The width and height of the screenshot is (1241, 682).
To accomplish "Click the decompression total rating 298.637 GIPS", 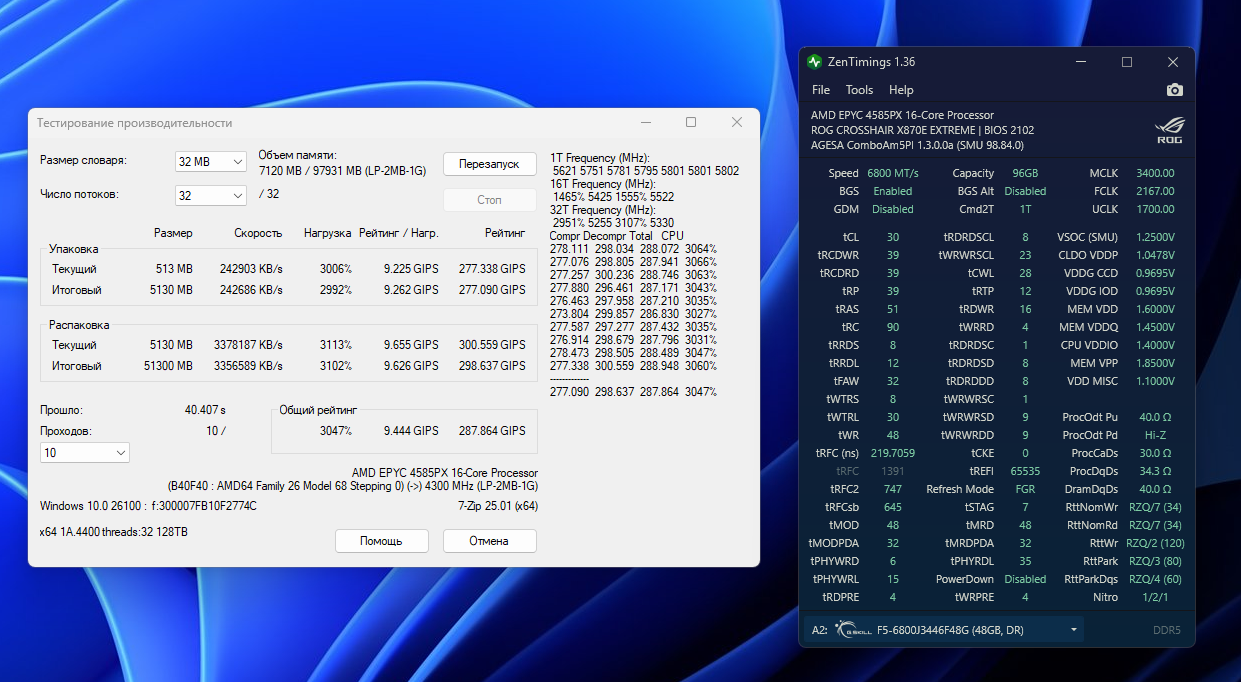I will [492, 366].
